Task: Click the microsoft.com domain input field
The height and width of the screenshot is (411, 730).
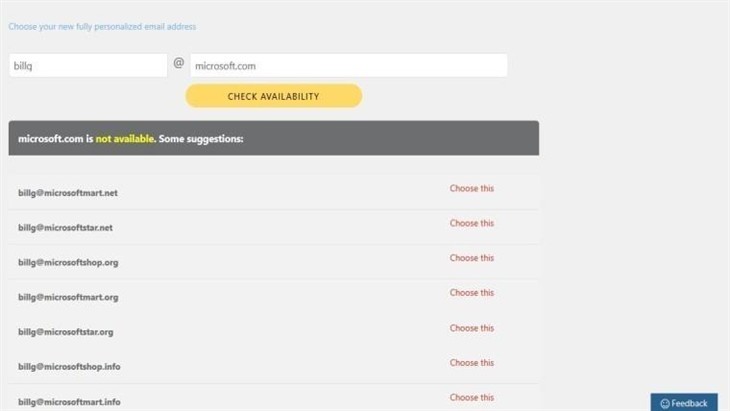Action: [x=349, y=66]
